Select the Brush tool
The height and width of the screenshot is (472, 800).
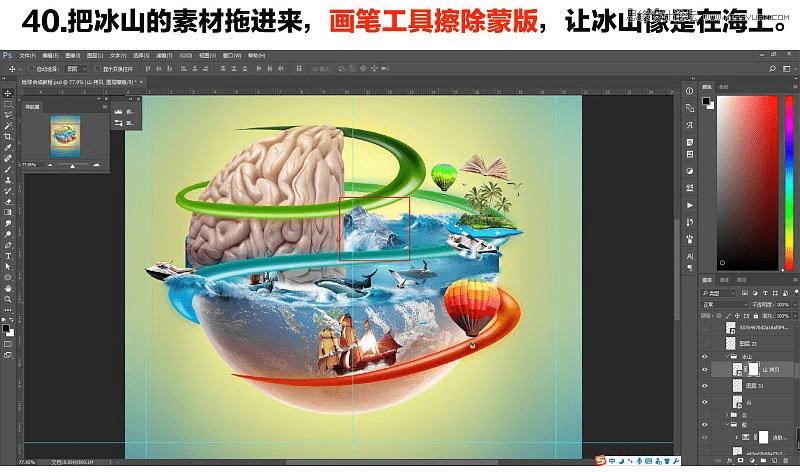8,169
